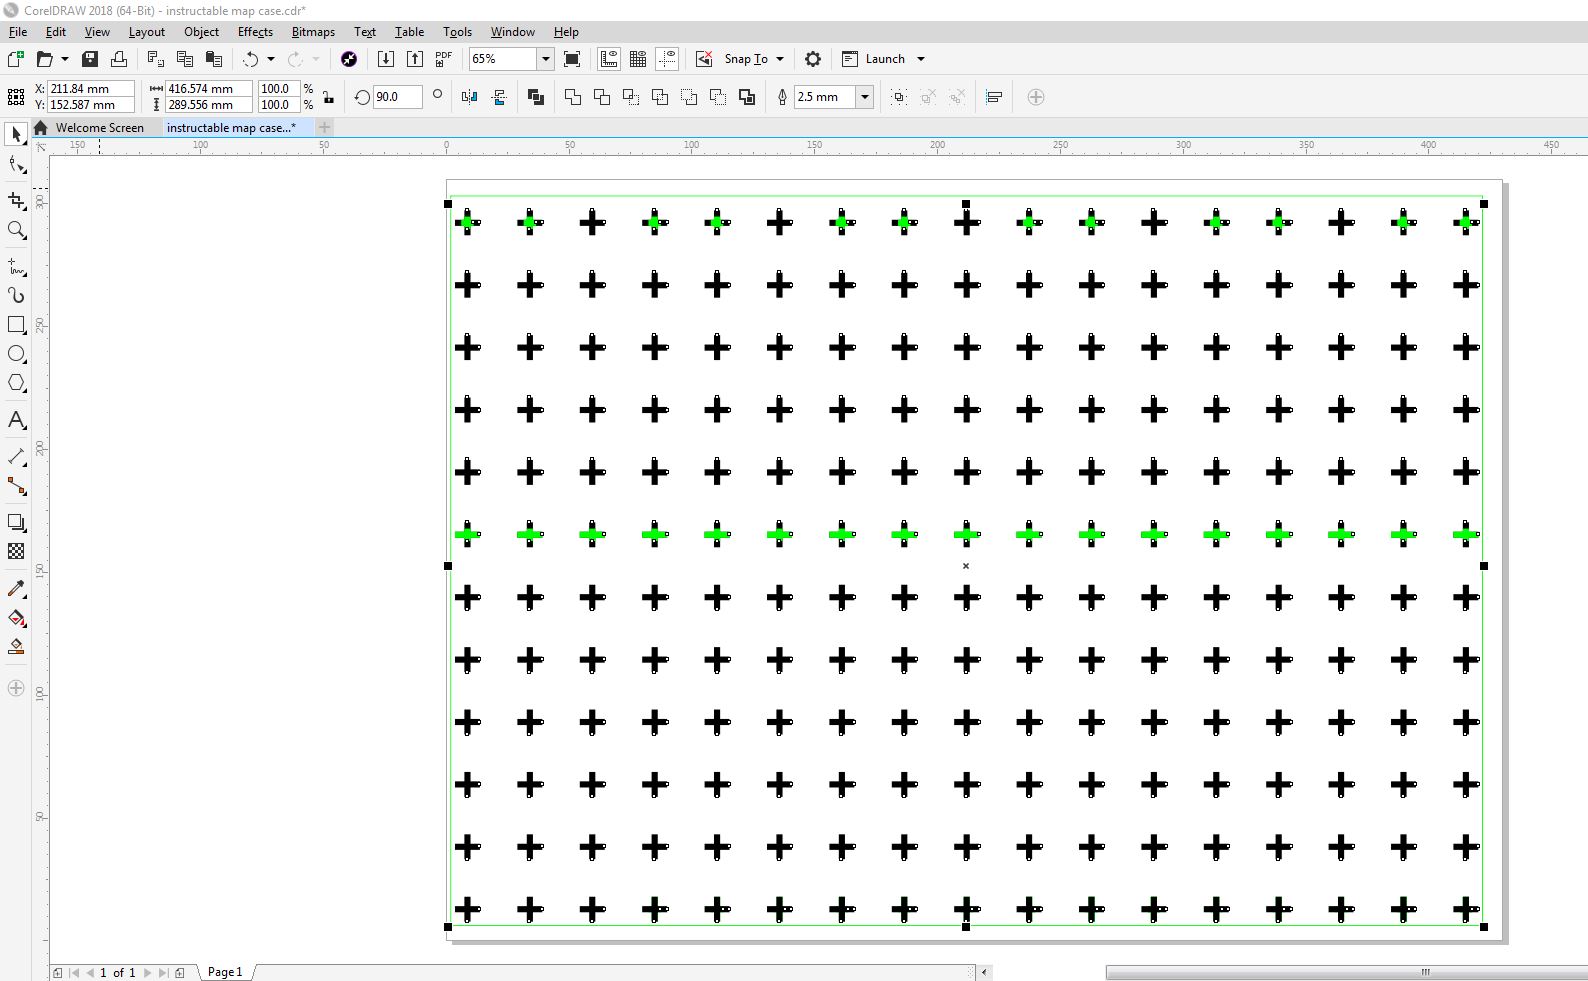1588x981 pixels.
Task: Select the Color Eyedropper tool
Action: click(x=16, y=589)
